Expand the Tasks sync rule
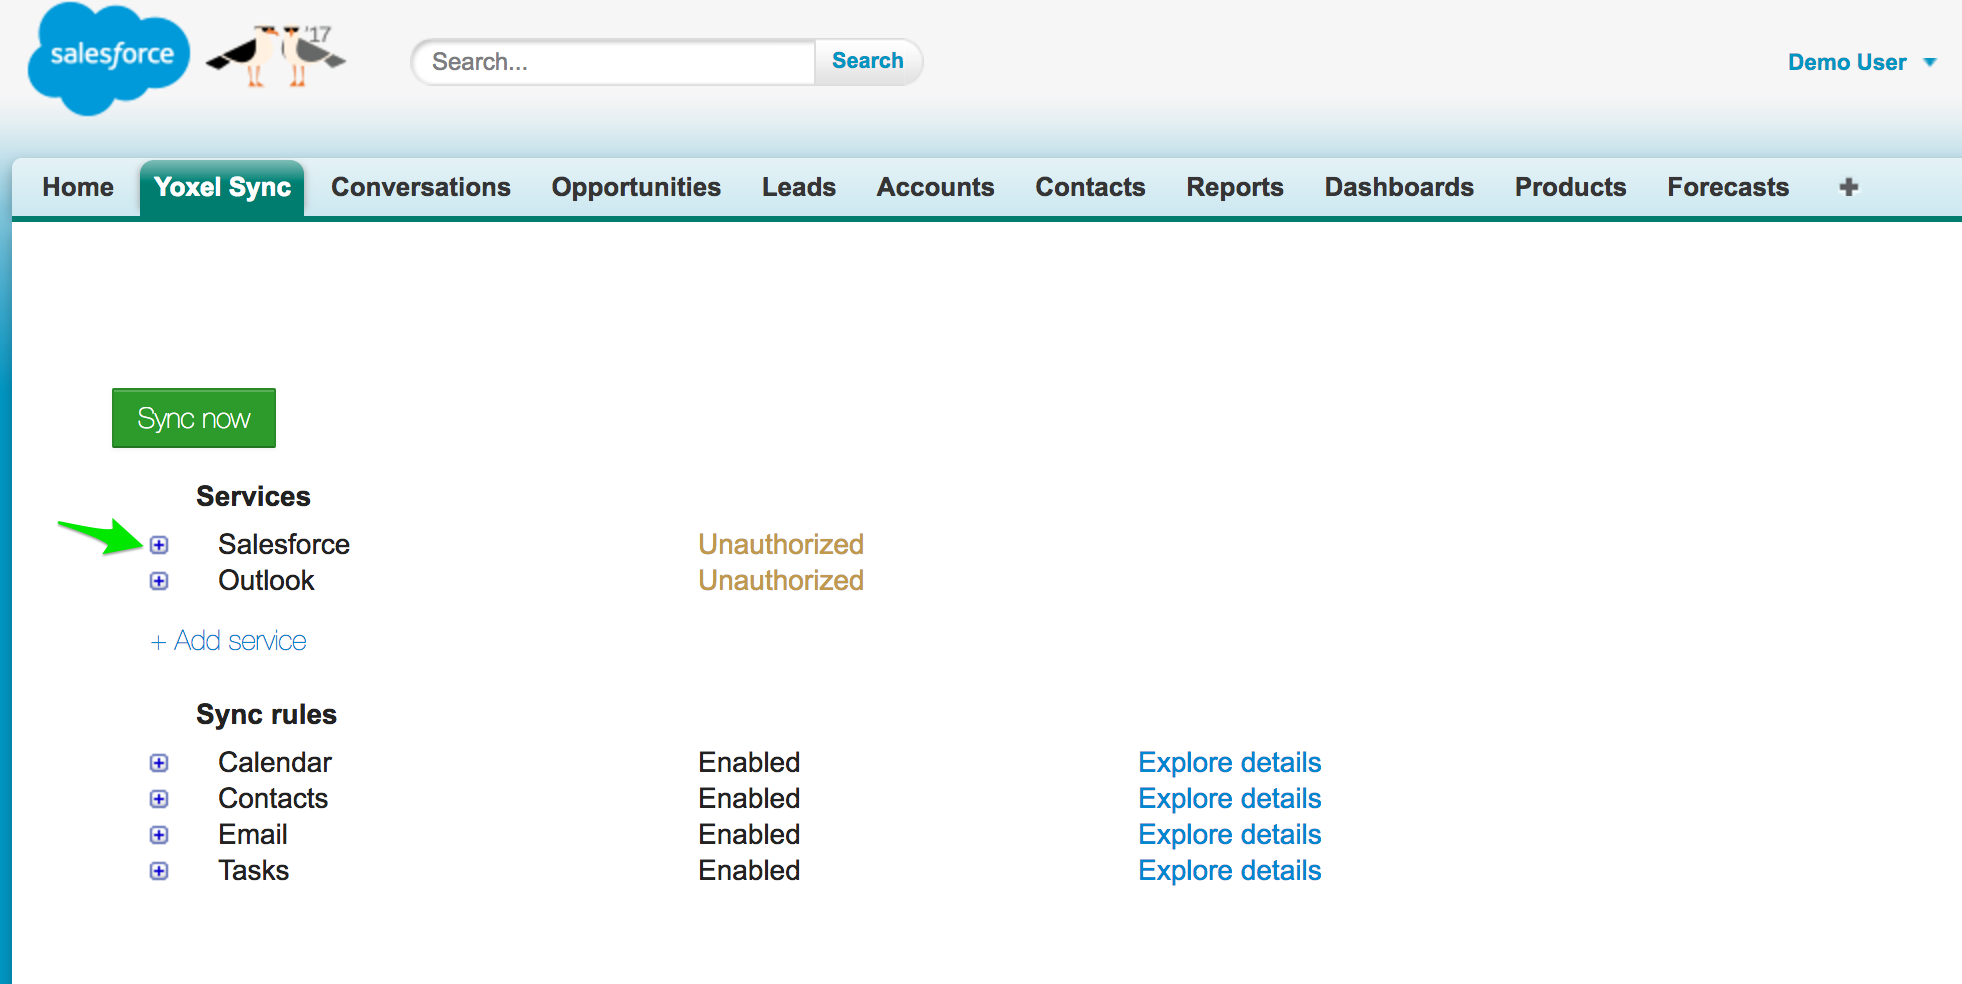 click(159, 871)
